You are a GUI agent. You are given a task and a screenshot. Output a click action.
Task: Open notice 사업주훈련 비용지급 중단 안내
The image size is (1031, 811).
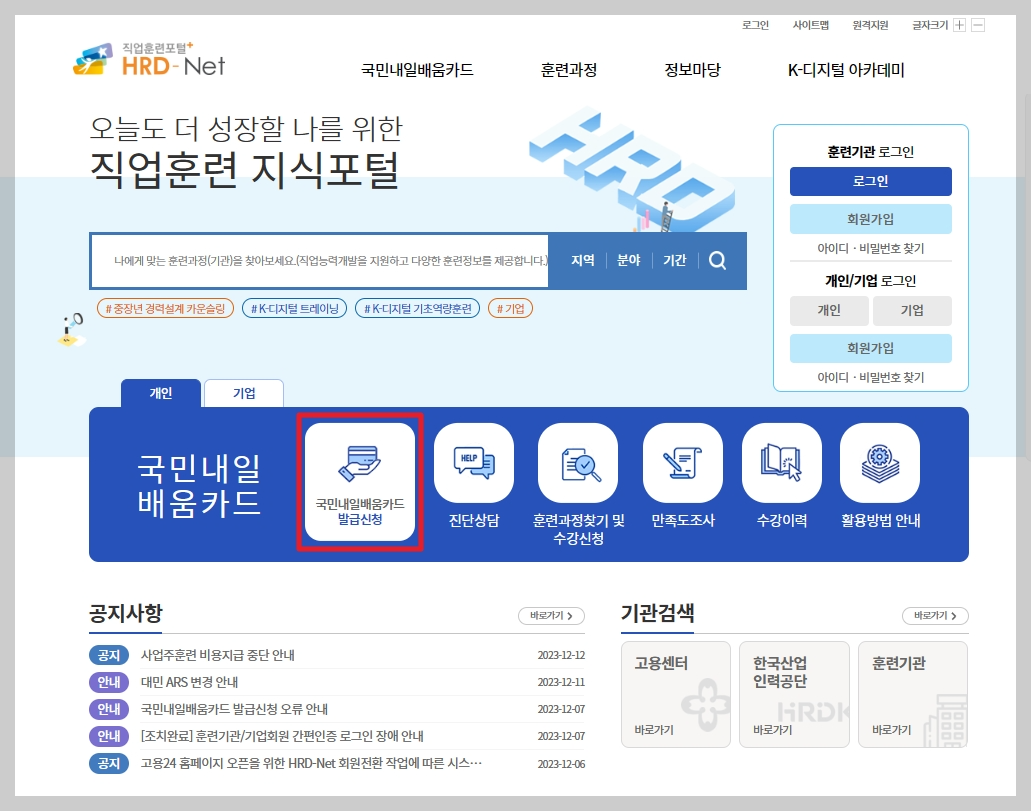[218, 655]
